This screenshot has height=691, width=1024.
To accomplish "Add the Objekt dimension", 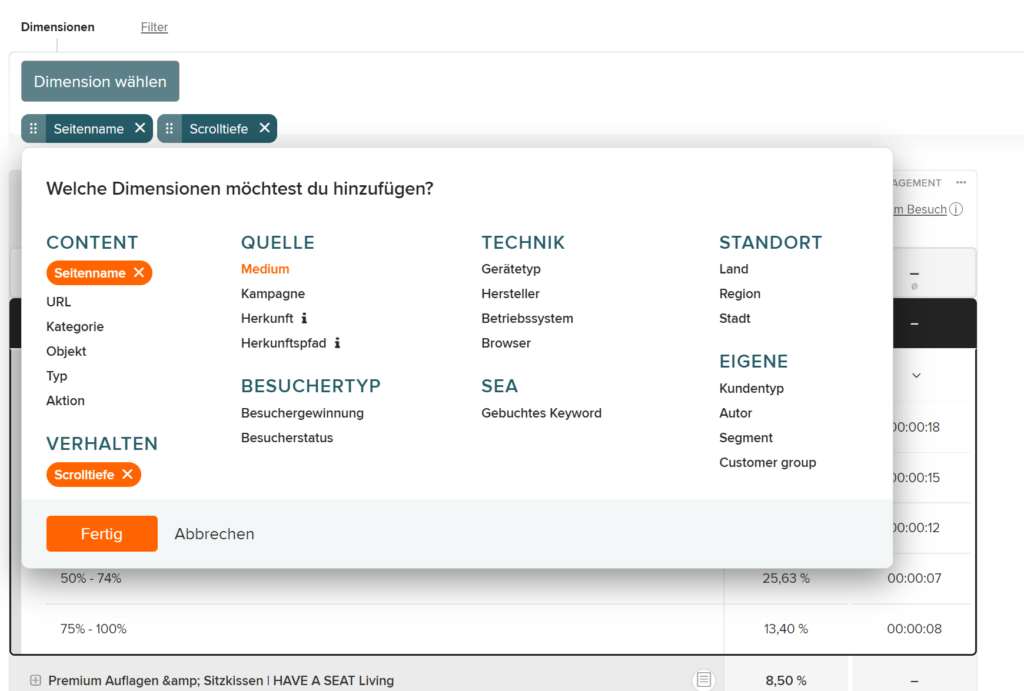I will [66, 351].
